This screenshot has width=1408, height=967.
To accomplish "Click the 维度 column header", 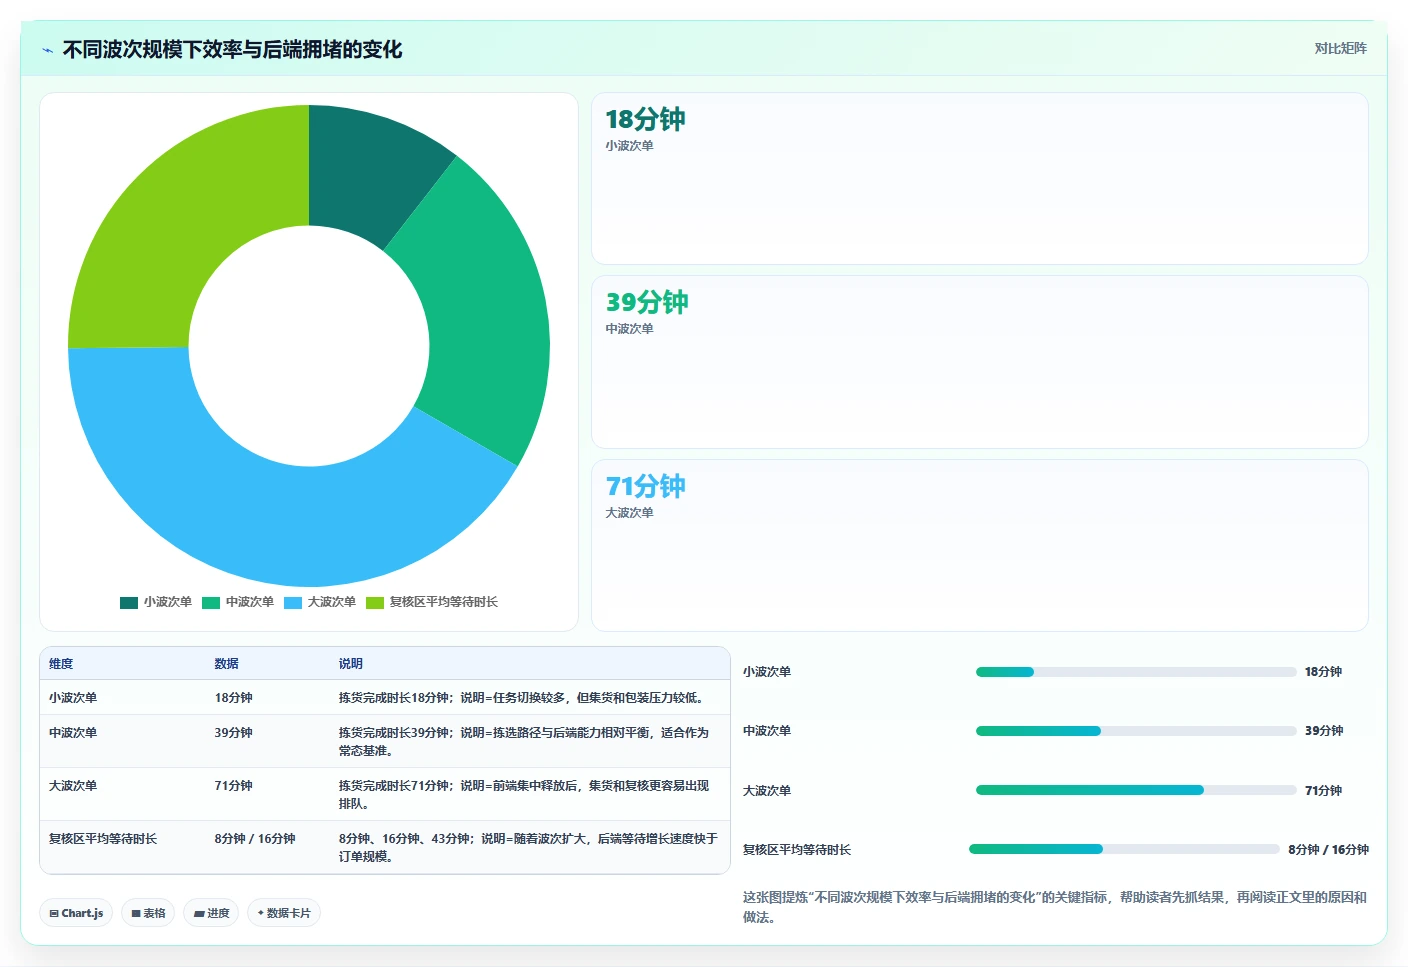I will click(x=61, y=664).
